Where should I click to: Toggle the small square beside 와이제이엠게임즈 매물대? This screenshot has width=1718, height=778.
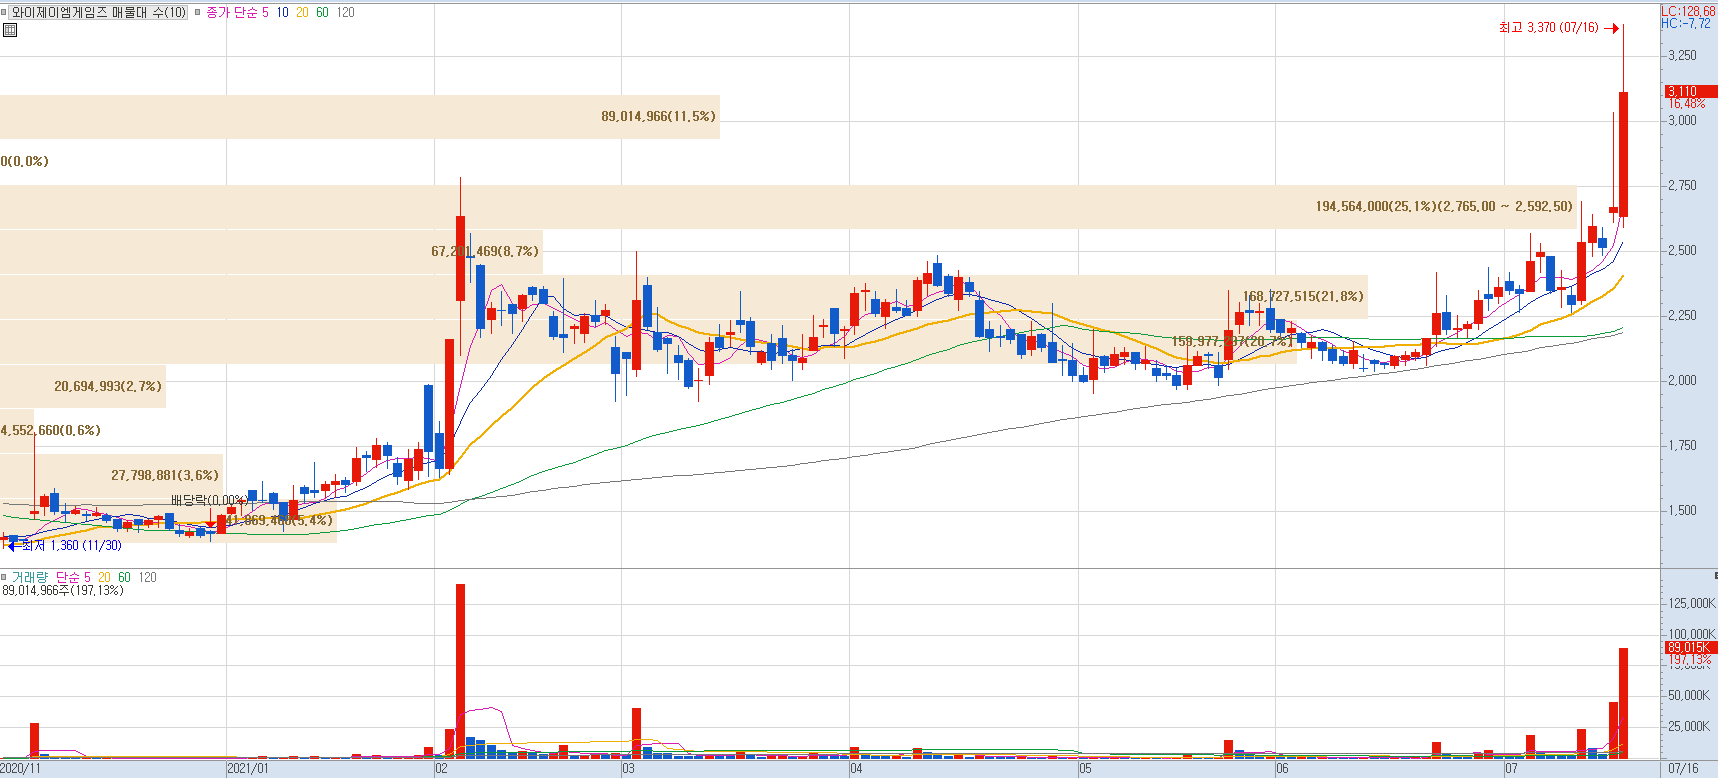4,13
